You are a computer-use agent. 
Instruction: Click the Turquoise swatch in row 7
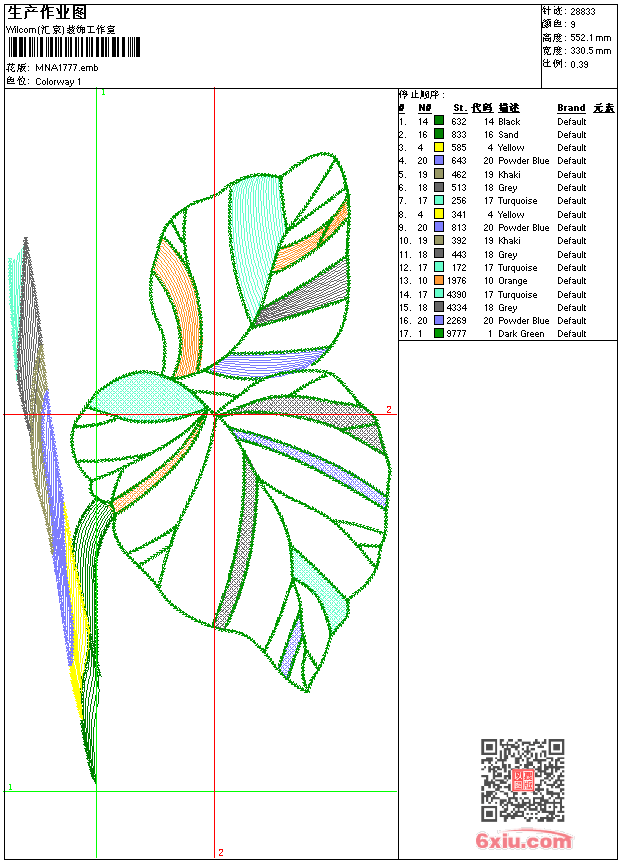(439, 201)
